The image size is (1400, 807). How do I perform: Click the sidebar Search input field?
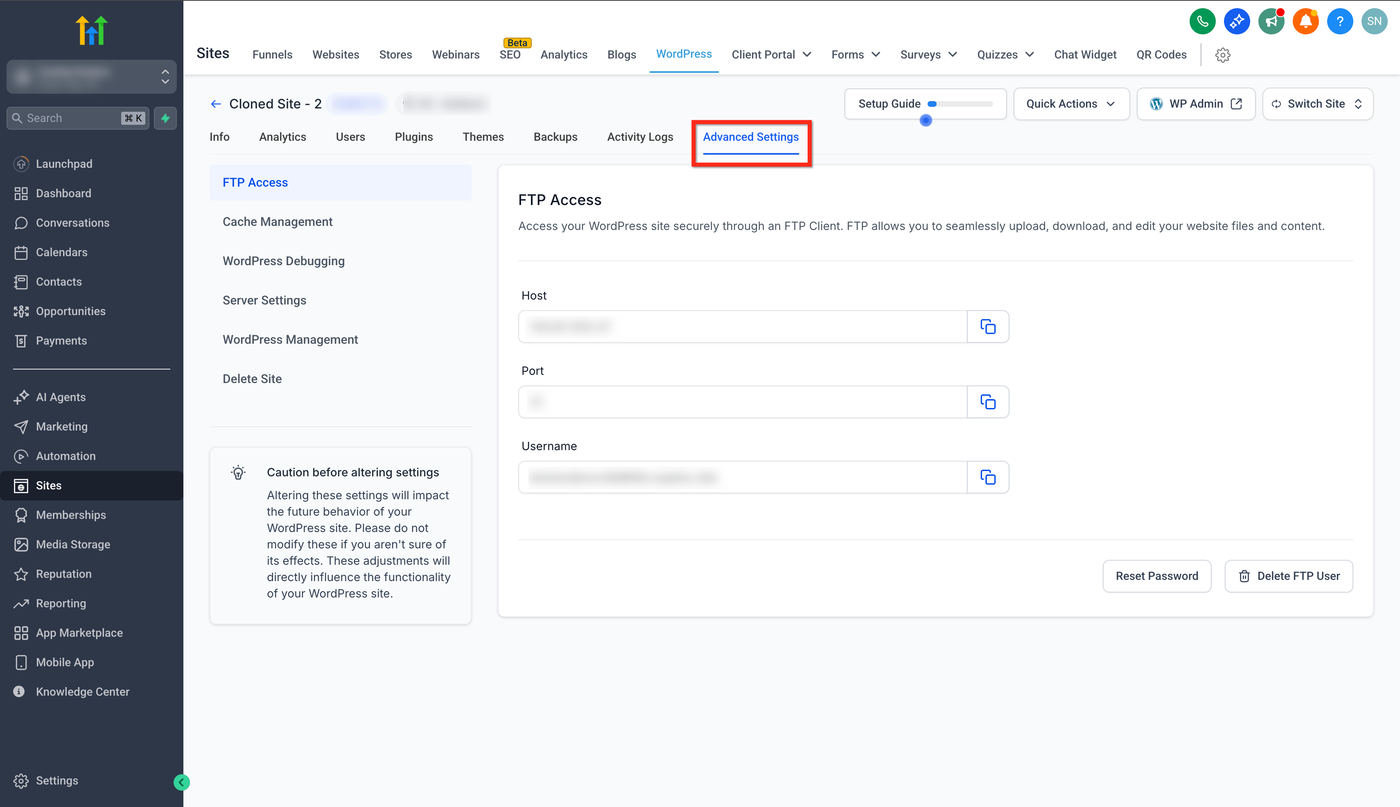tap(70, 118)
